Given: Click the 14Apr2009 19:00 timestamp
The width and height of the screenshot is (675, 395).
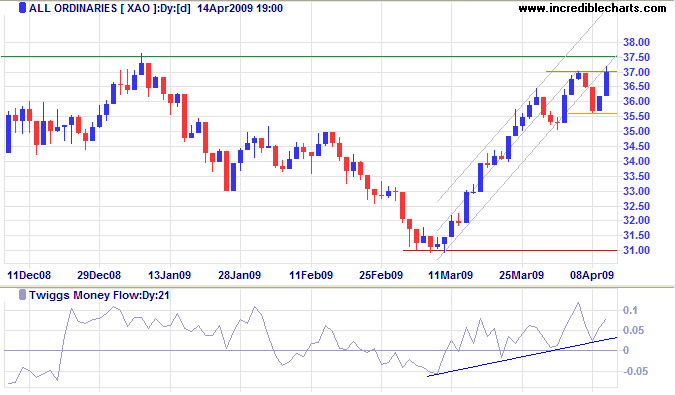Looking at the screenshot, I should click(240, 8).
